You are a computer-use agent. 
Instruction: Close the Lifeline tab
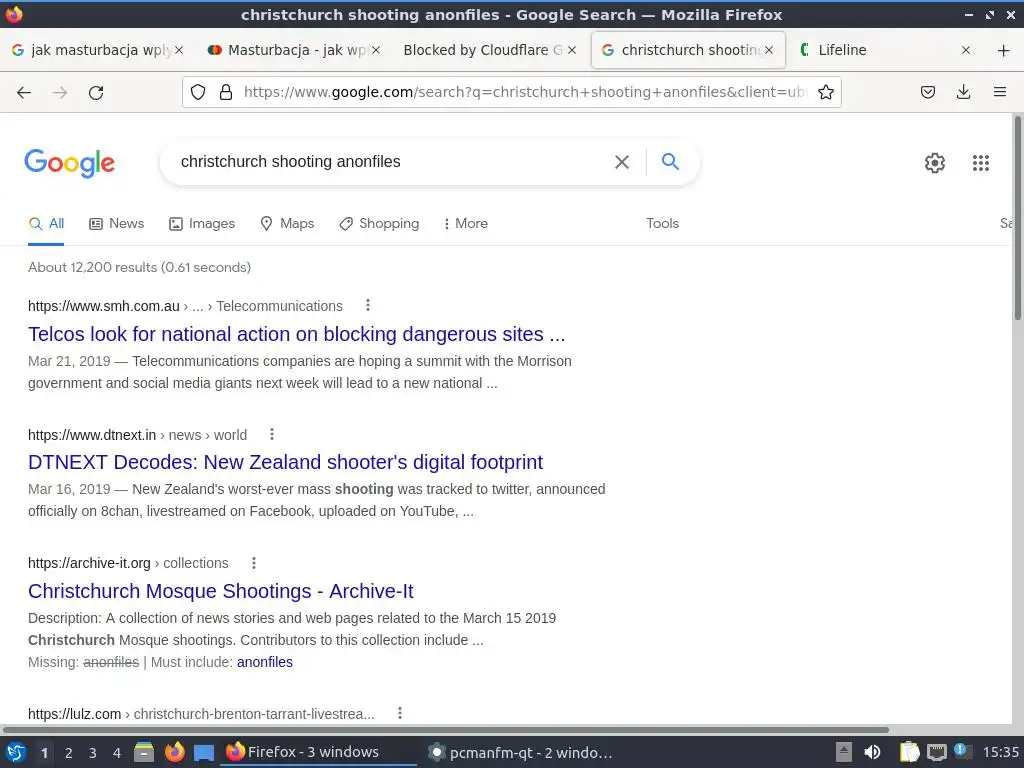(x=966, y=50)
